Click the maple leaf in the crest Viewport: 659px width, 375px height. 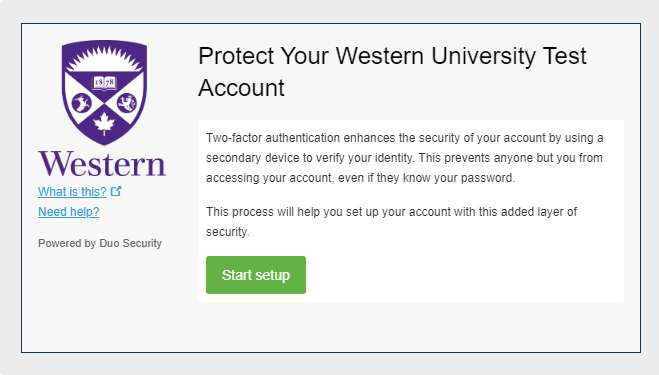click(x=104, y=124)
